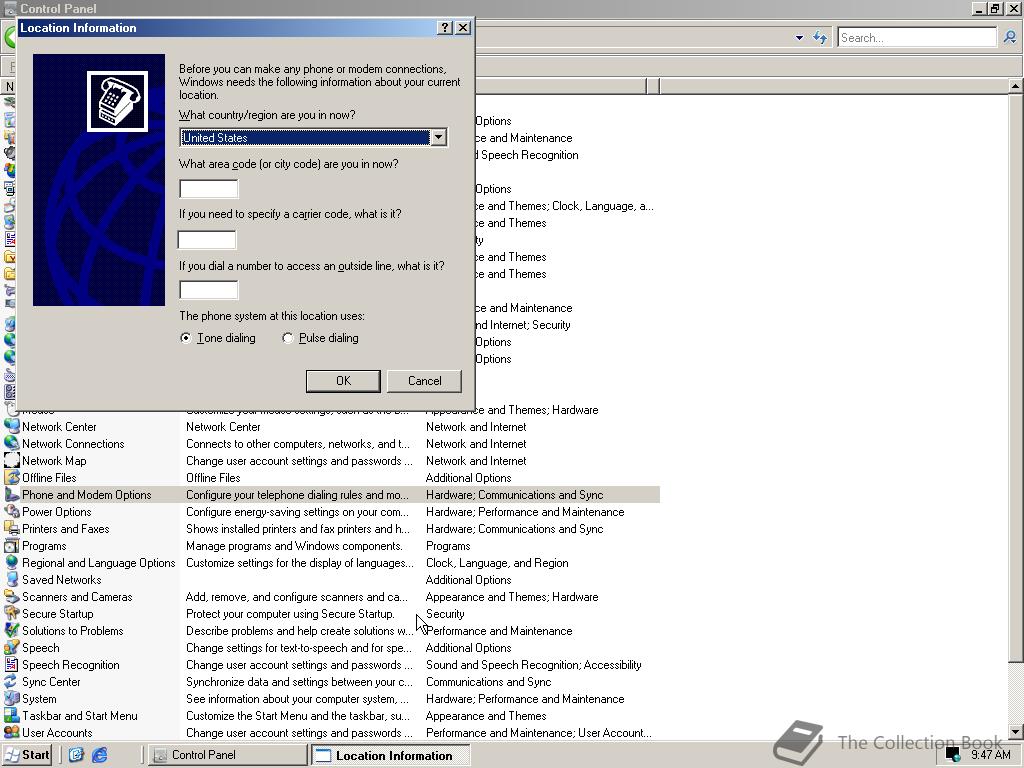This screenshot has height=768, width=1024.
Task: Click 'Protect your computer using Secure Startup.' description
Action: 291,613
